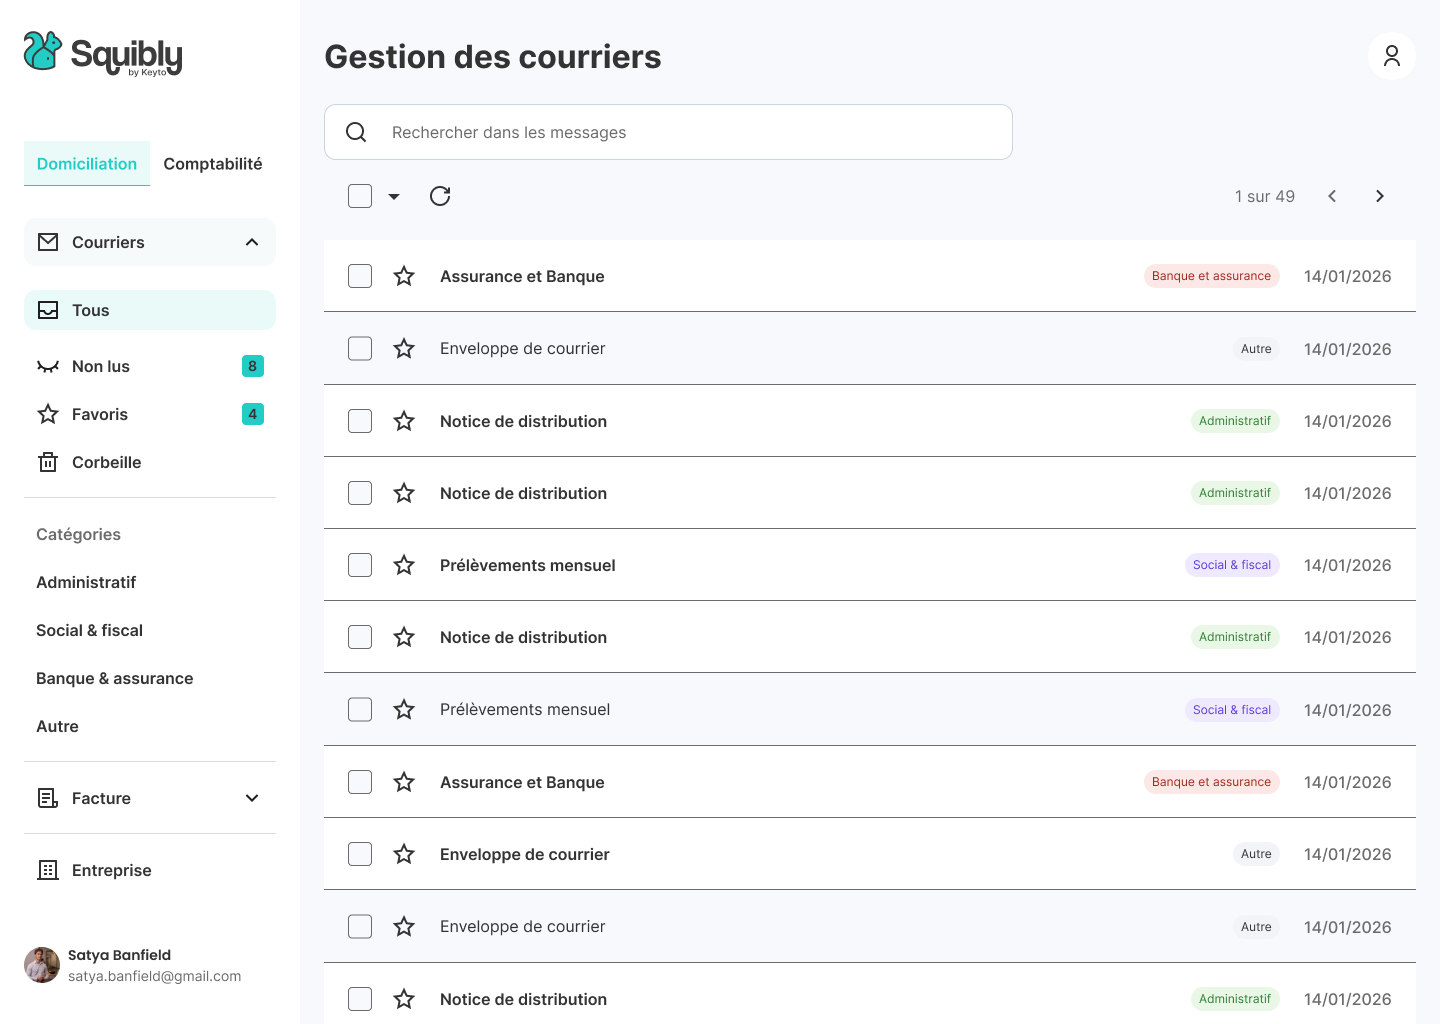Open the selection dropdown next to select-all

pos(393,196)
